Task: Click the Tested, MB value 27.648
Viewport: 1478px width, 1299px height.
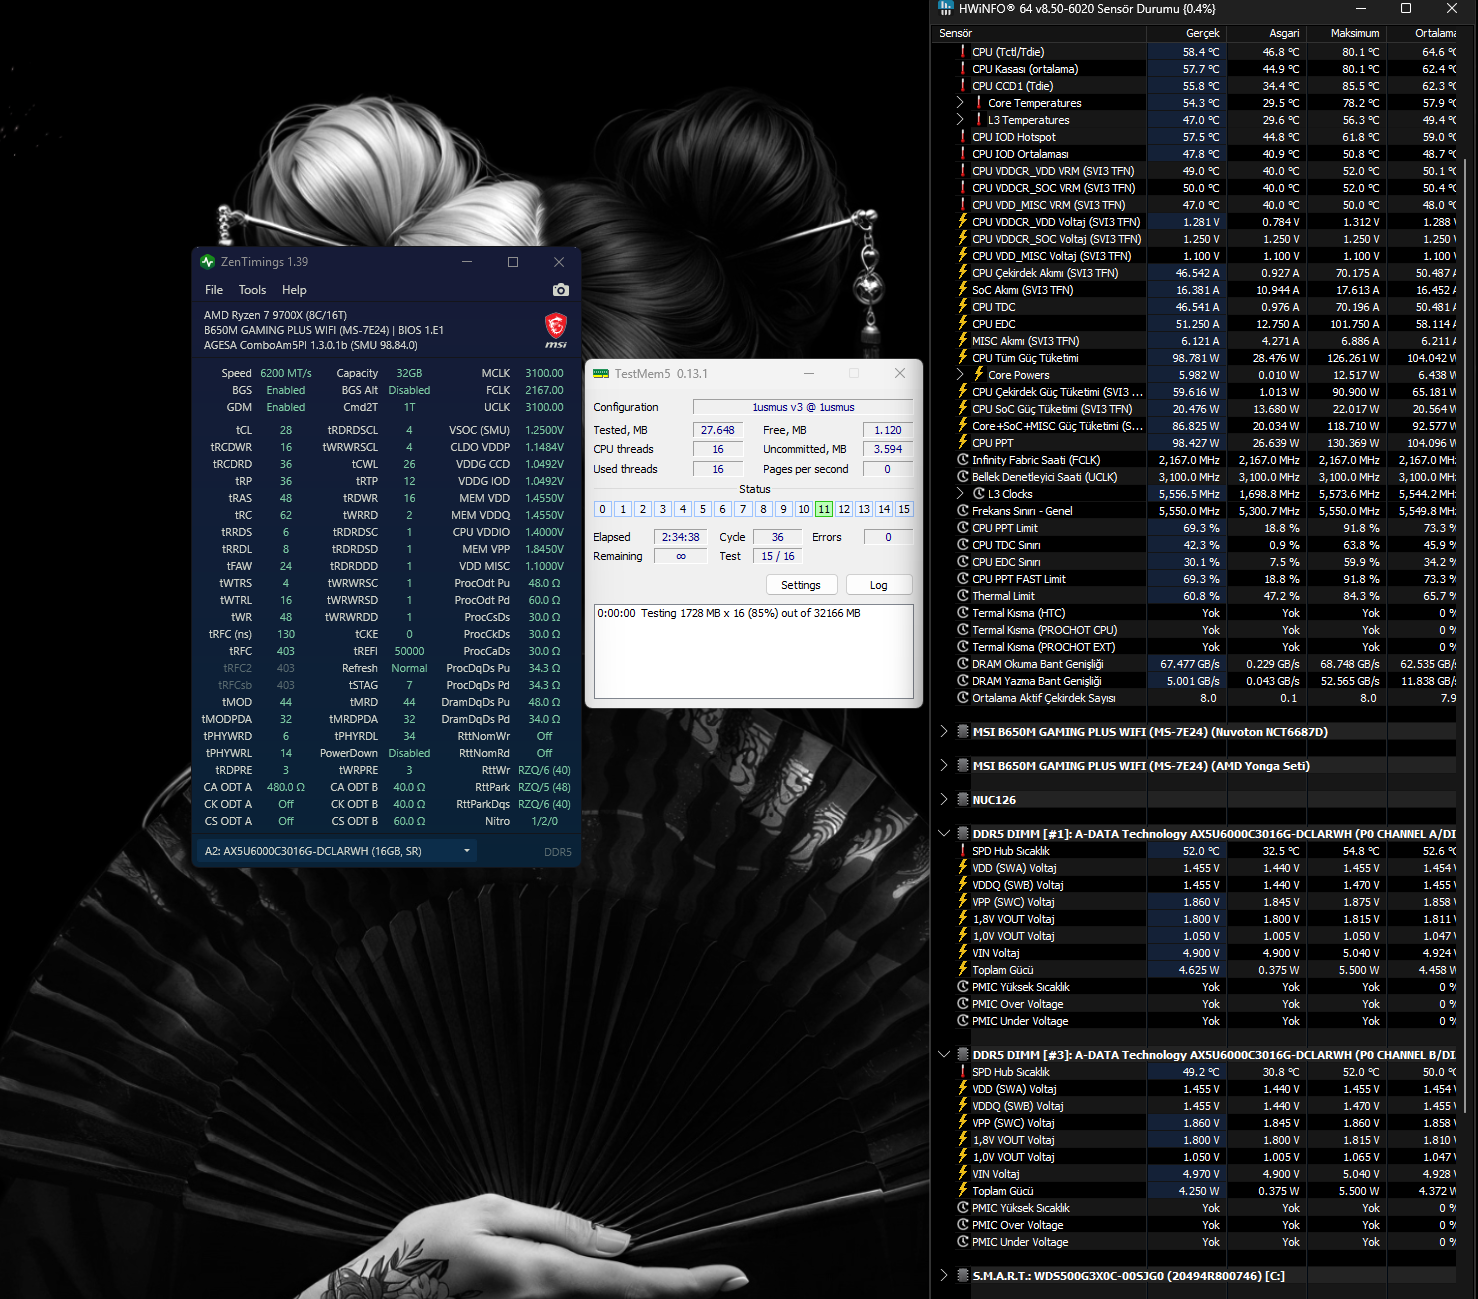Action: (718, 430)
